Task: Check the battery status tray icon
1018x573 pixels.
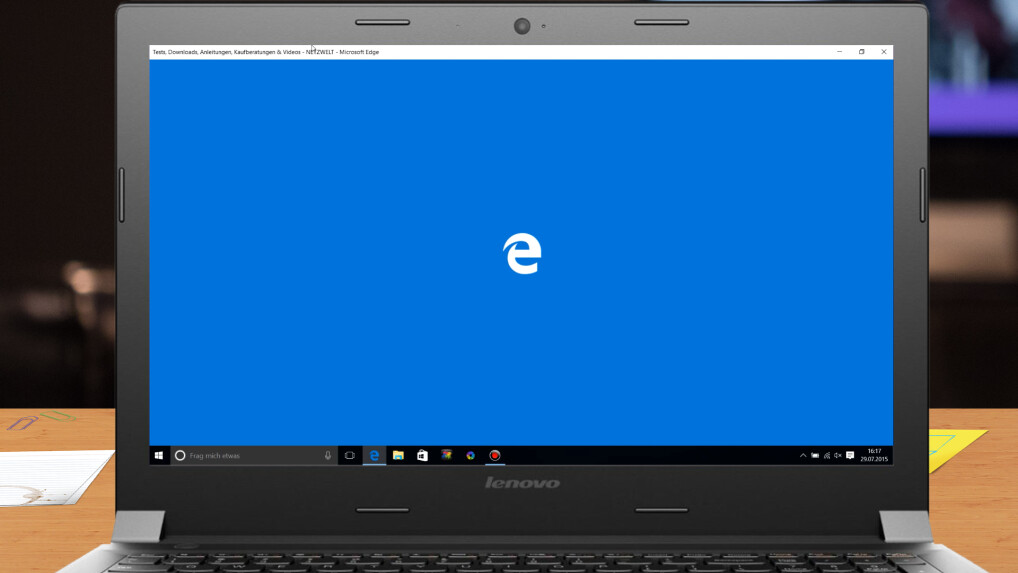Action: coord(815,455)
